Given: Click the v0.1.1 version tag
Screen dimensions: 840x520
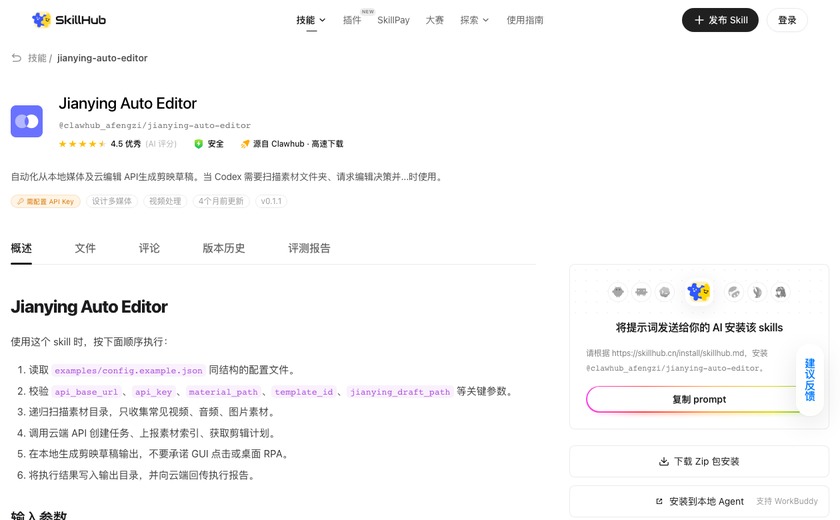Looking at the screenshot, I should point(271,201).
